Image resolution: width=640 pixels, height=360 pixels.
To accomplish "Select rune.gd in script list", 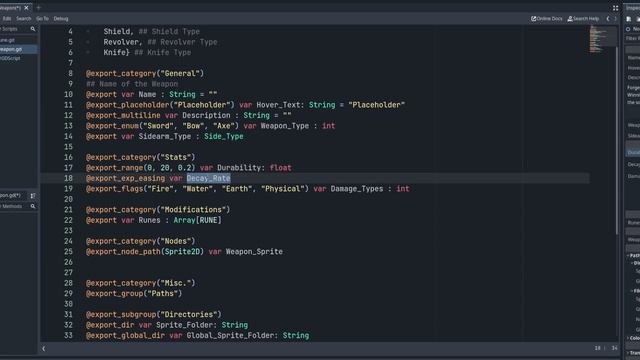I will click(x=19, y=40).
